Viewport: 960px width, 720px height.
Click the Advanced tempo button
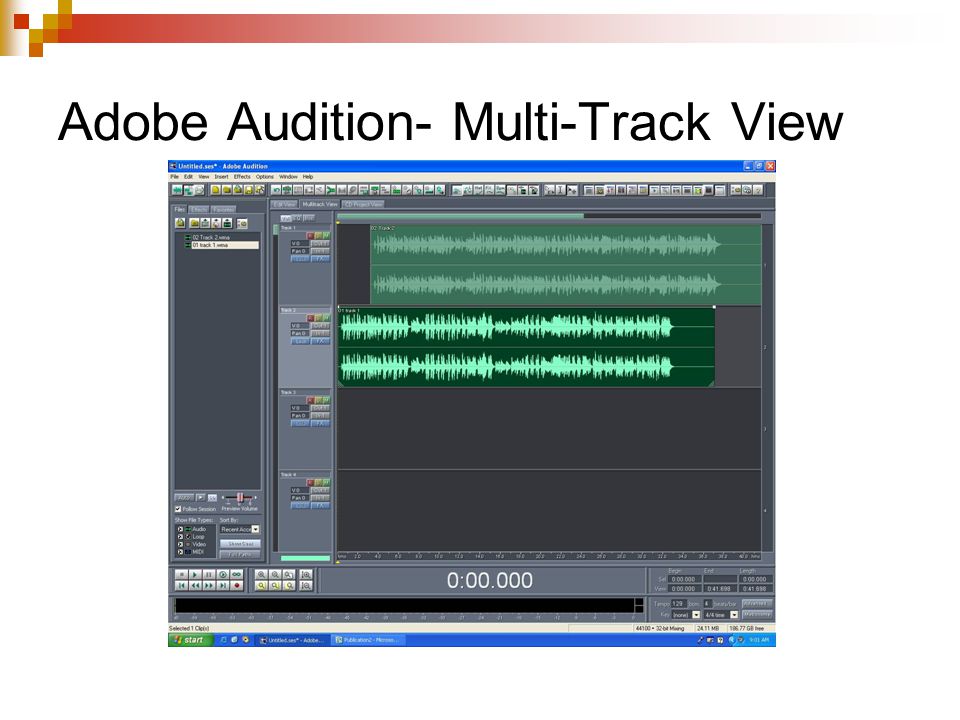pos(757,604)
